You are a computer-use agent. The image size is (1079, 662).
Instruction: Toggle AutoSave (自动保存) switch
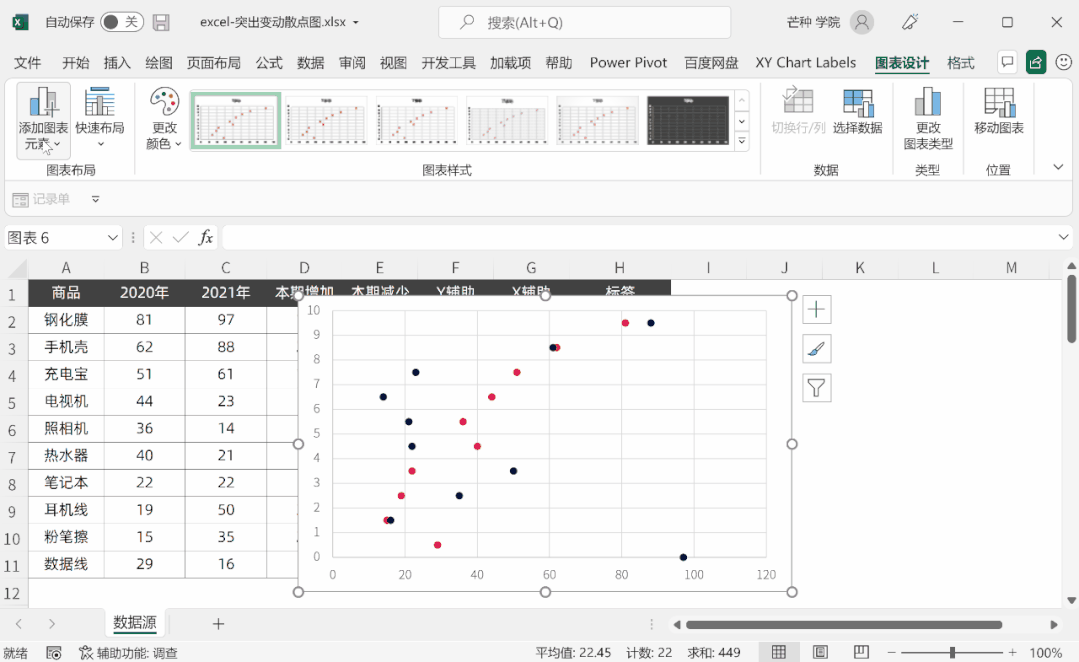click(121, 22)
